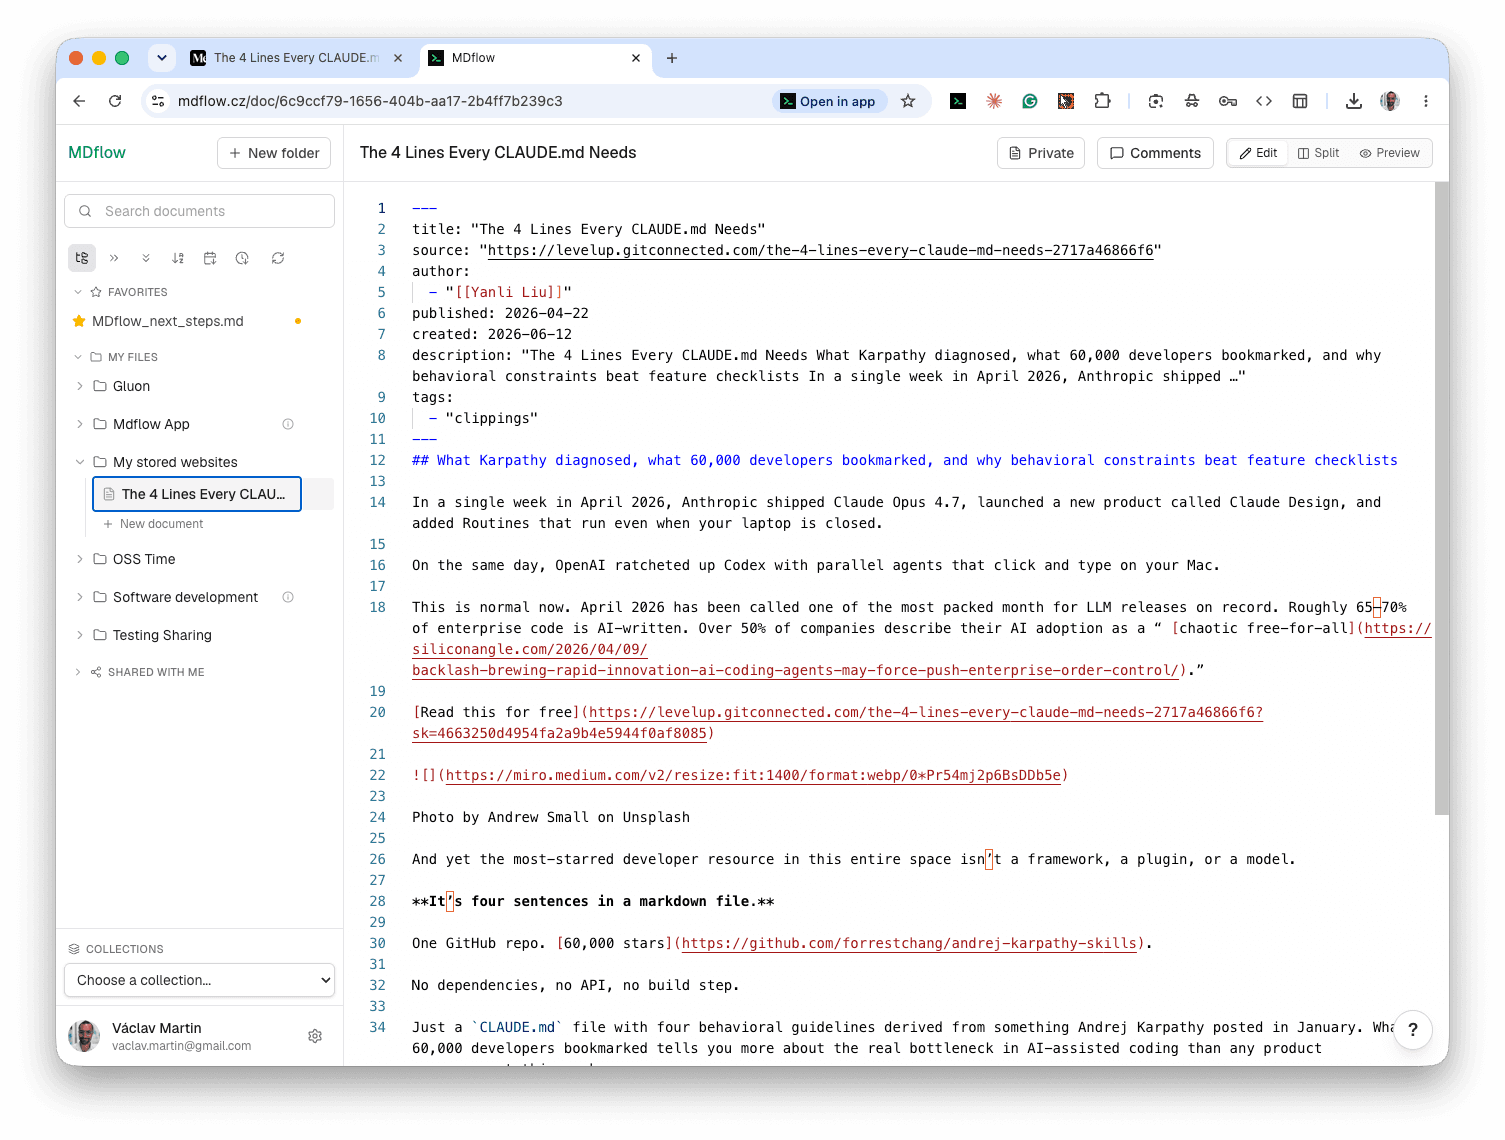1505x1140 pixels.
Task: Select the MDflow browser tab
Action: pyautogui.click(x=535, y=58)
